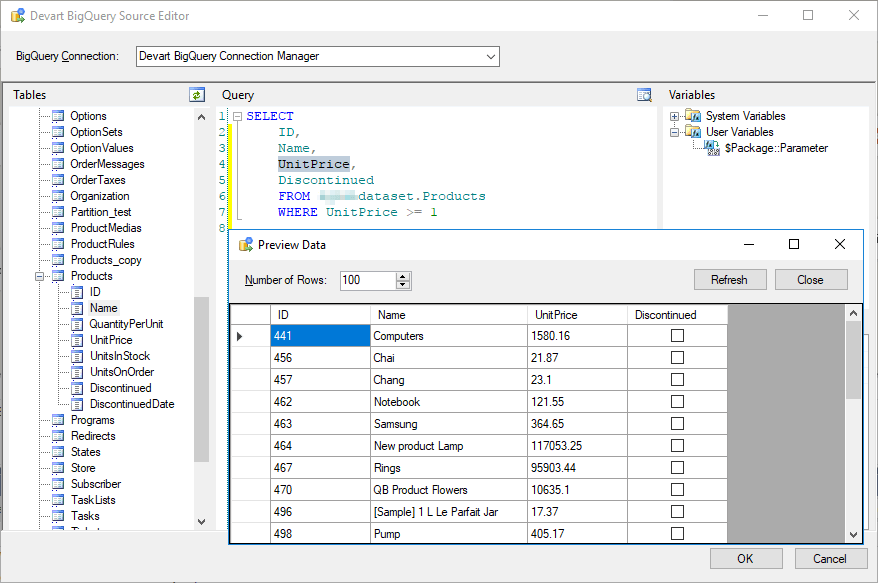Click the UnitPrice column icon under Products
Viewport: 878px width, 583px height.
[x=77, y=339]
